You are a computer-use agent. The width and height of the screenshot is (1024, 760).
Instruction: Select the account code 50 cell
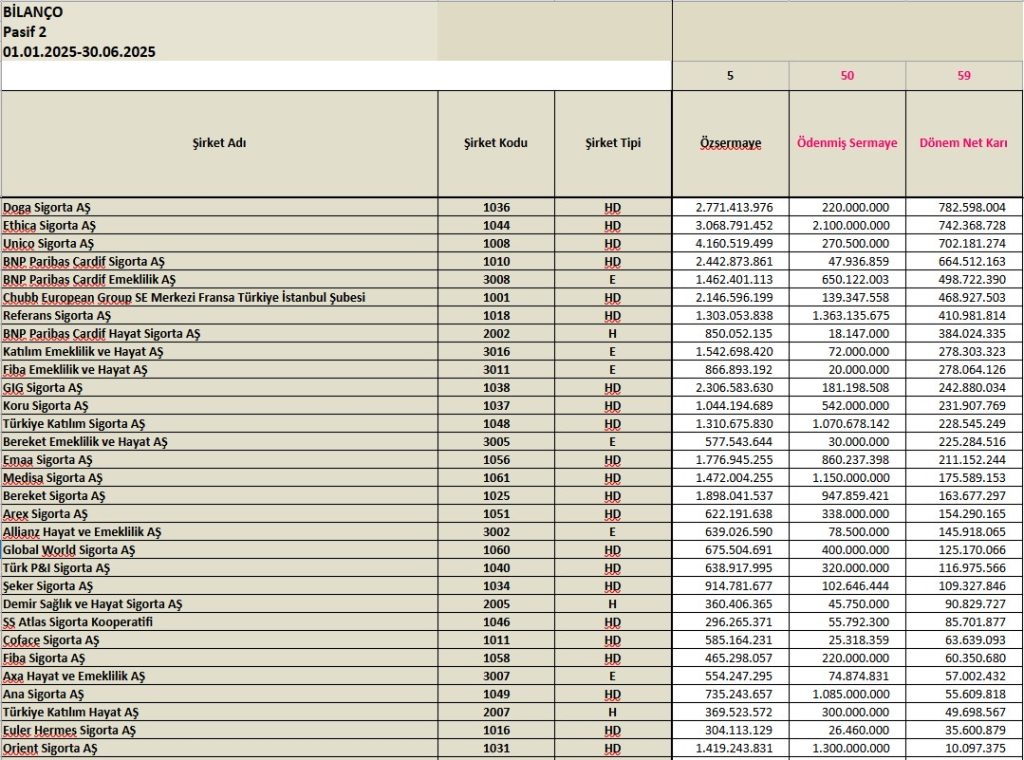pyautogui.click(x=847, y=76)
